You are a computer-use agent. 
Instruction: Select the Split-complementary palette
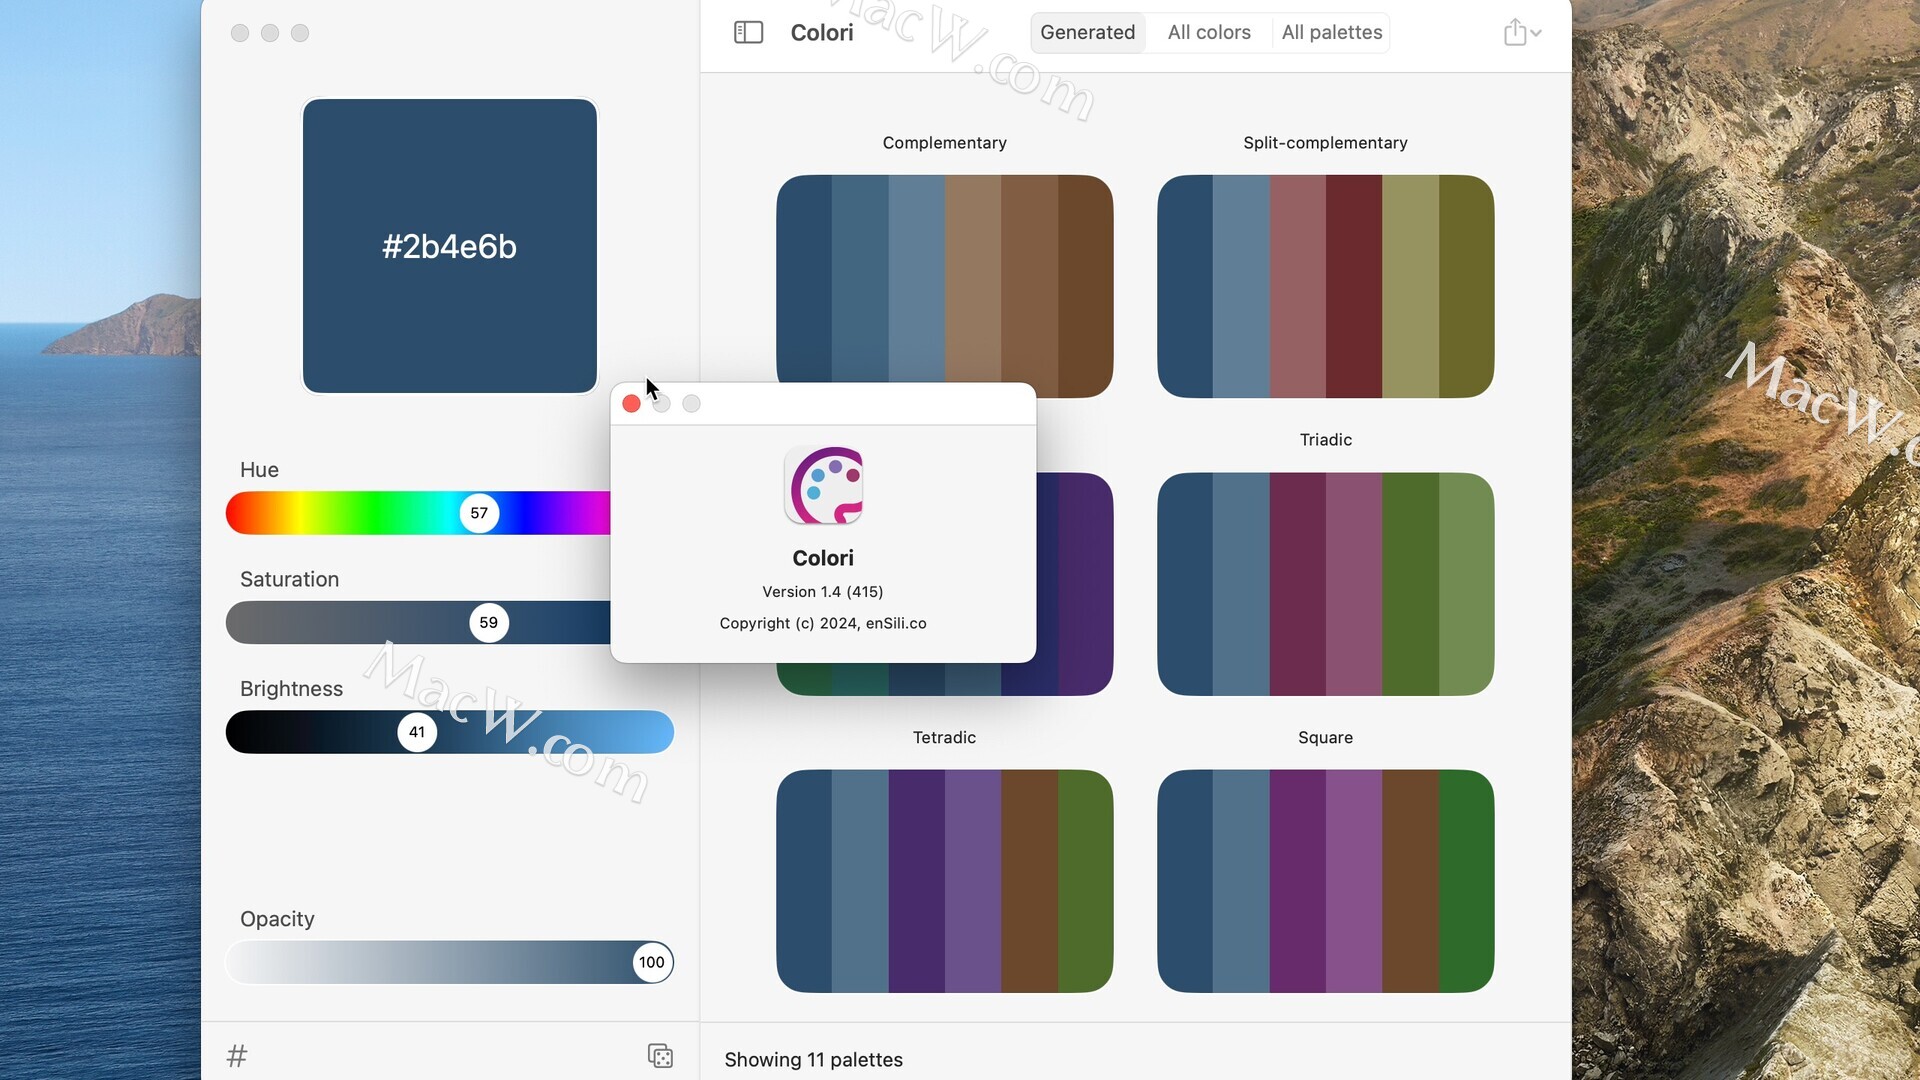coord(1325,286)
